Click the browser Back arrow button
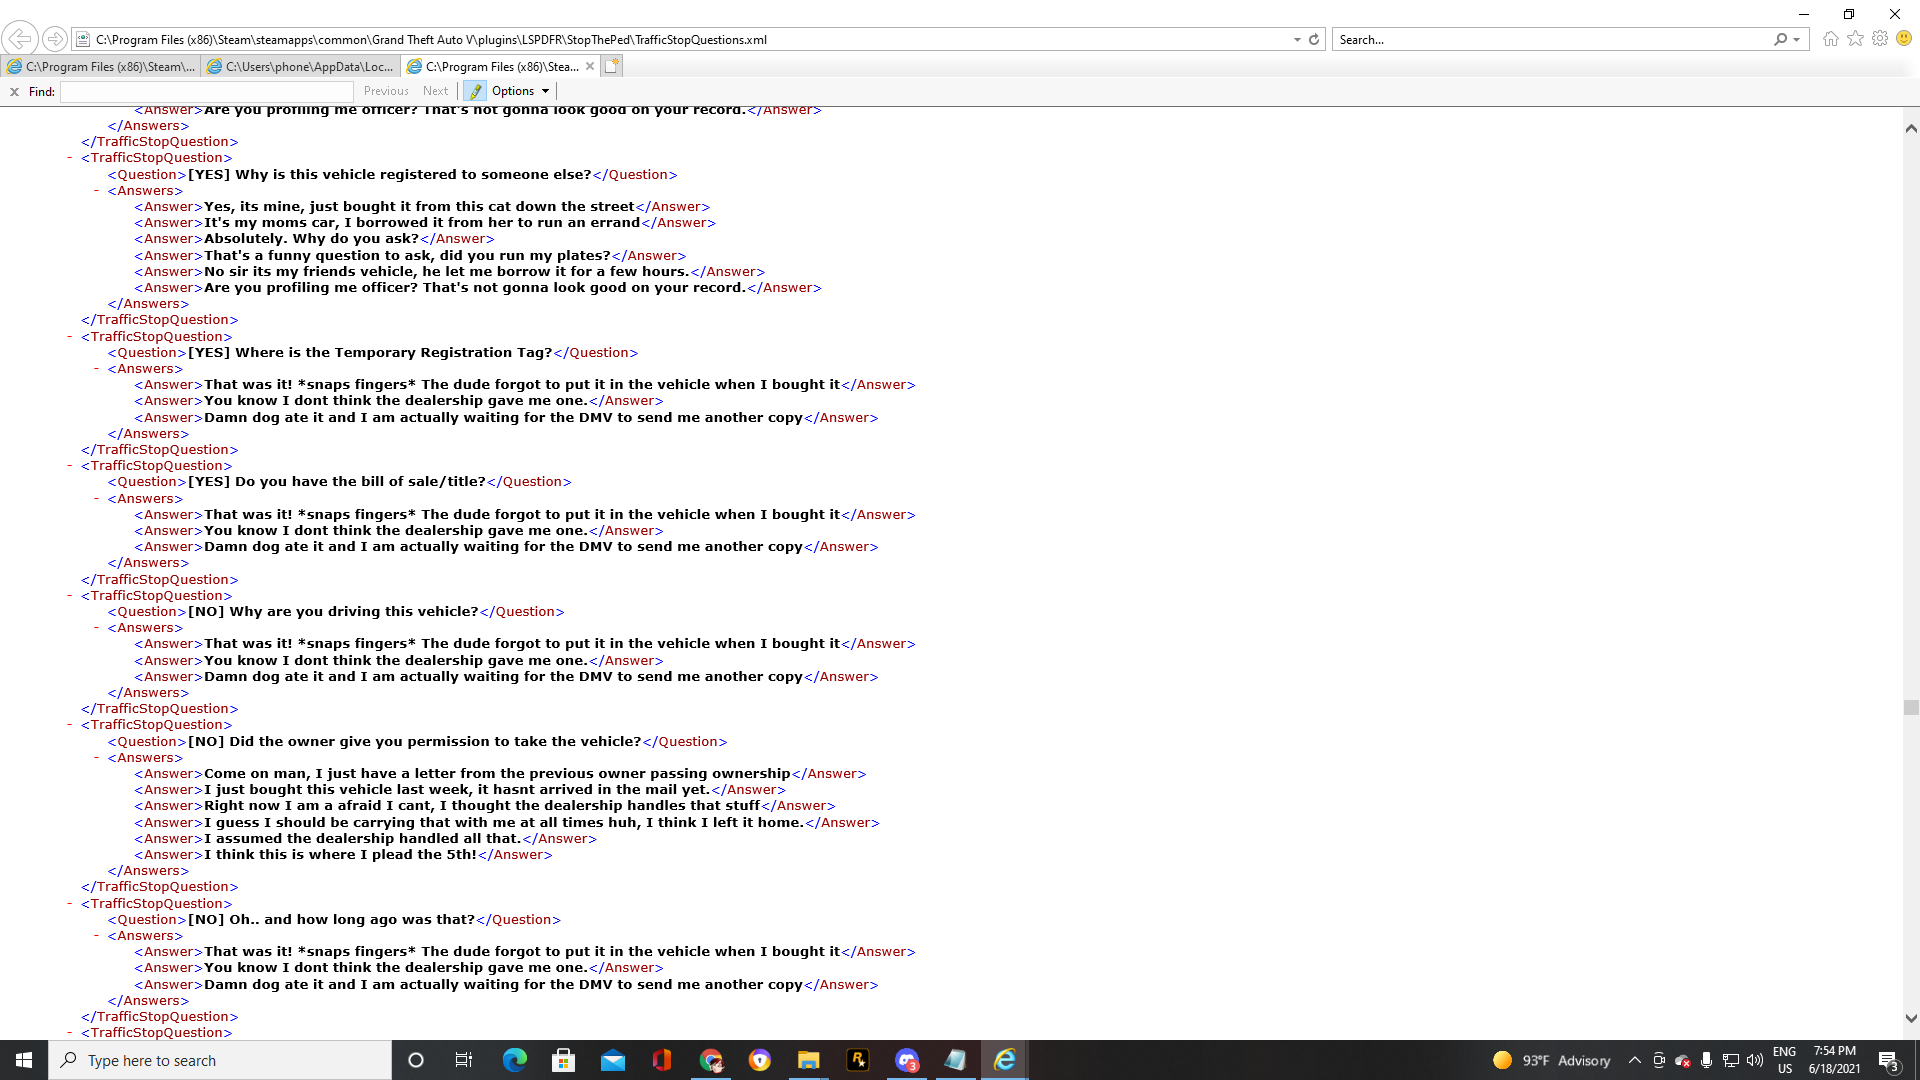This screenshot has width=1920, height=1080. pyautogui.click(x=19, y=39)
